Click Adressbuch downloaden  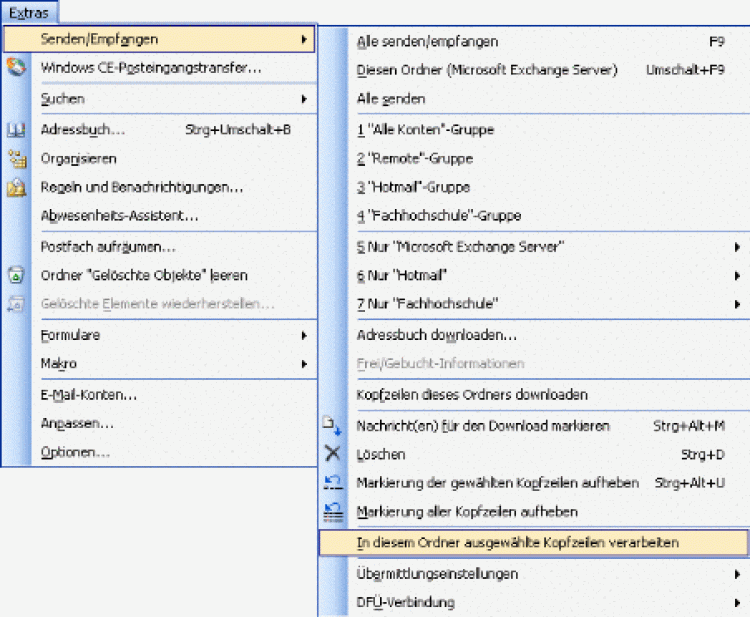click(x=436, y=335)
